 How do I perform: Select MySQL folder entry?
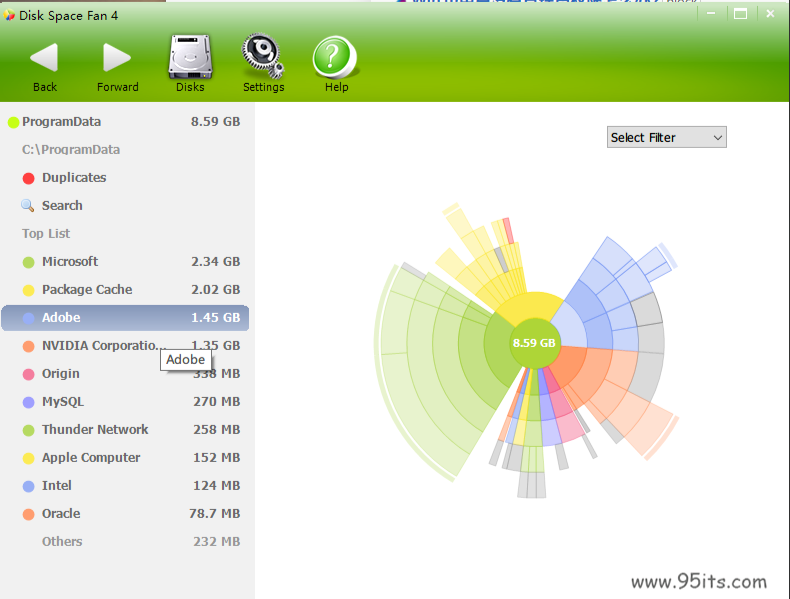tap(124, 402)
